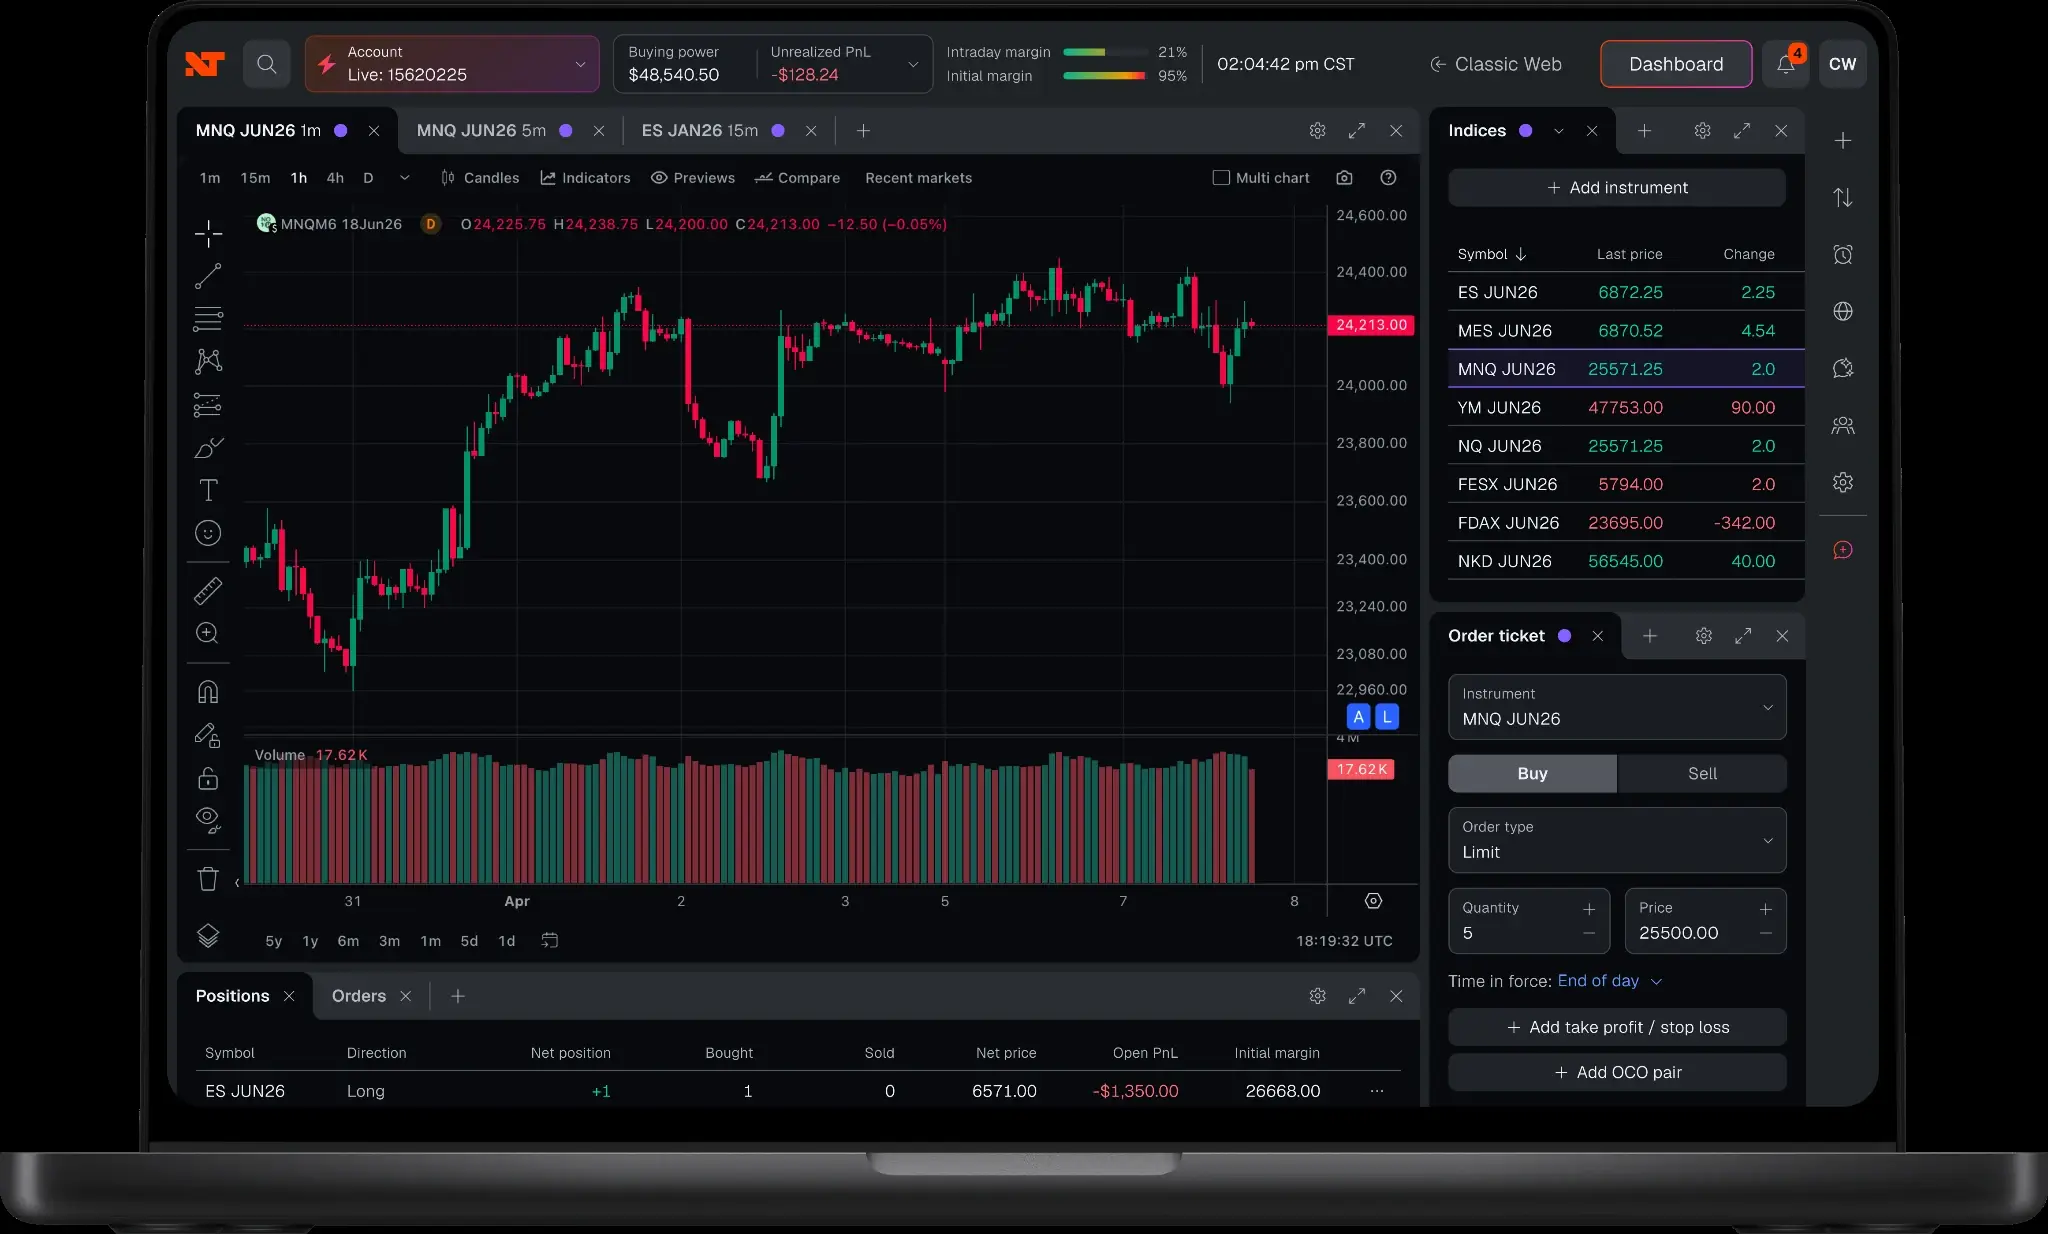The width and height of the screenshot is (2048, 1234).
Task: Open the Order type Limit dropdown
Action: [1617, 840]
